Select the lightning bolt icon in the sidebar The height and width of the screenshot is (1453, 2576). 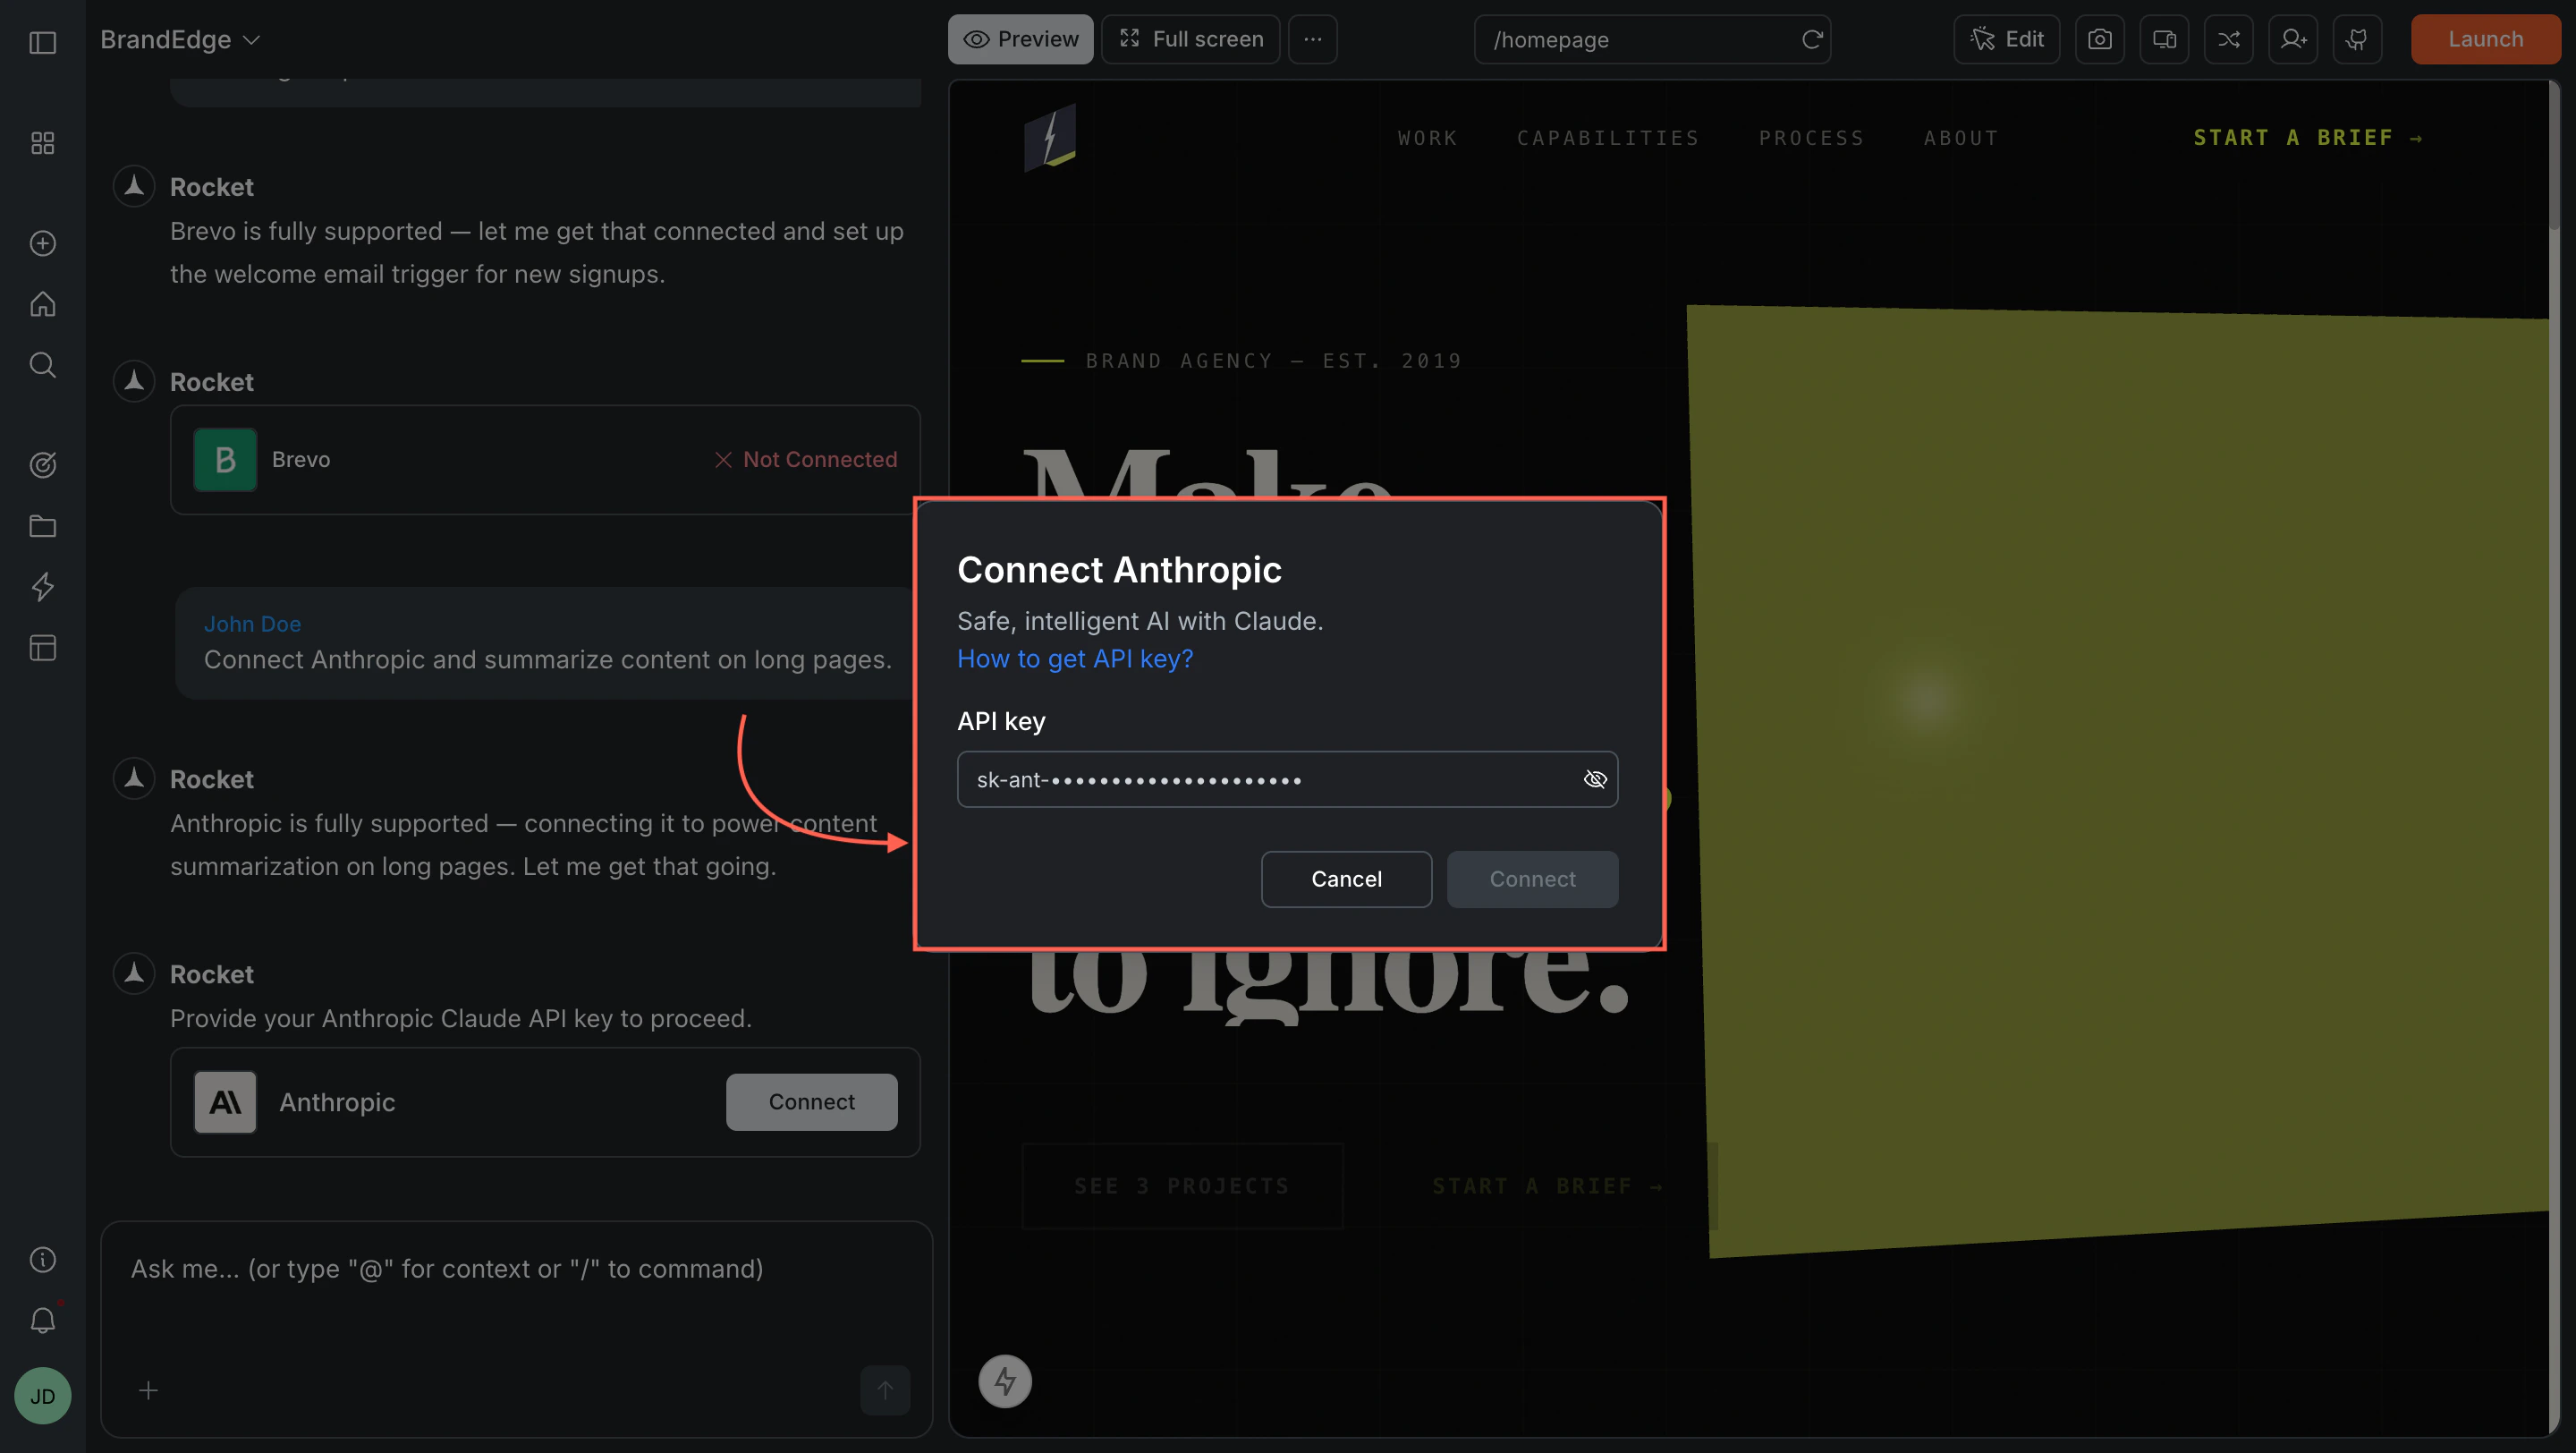point(42,587)
